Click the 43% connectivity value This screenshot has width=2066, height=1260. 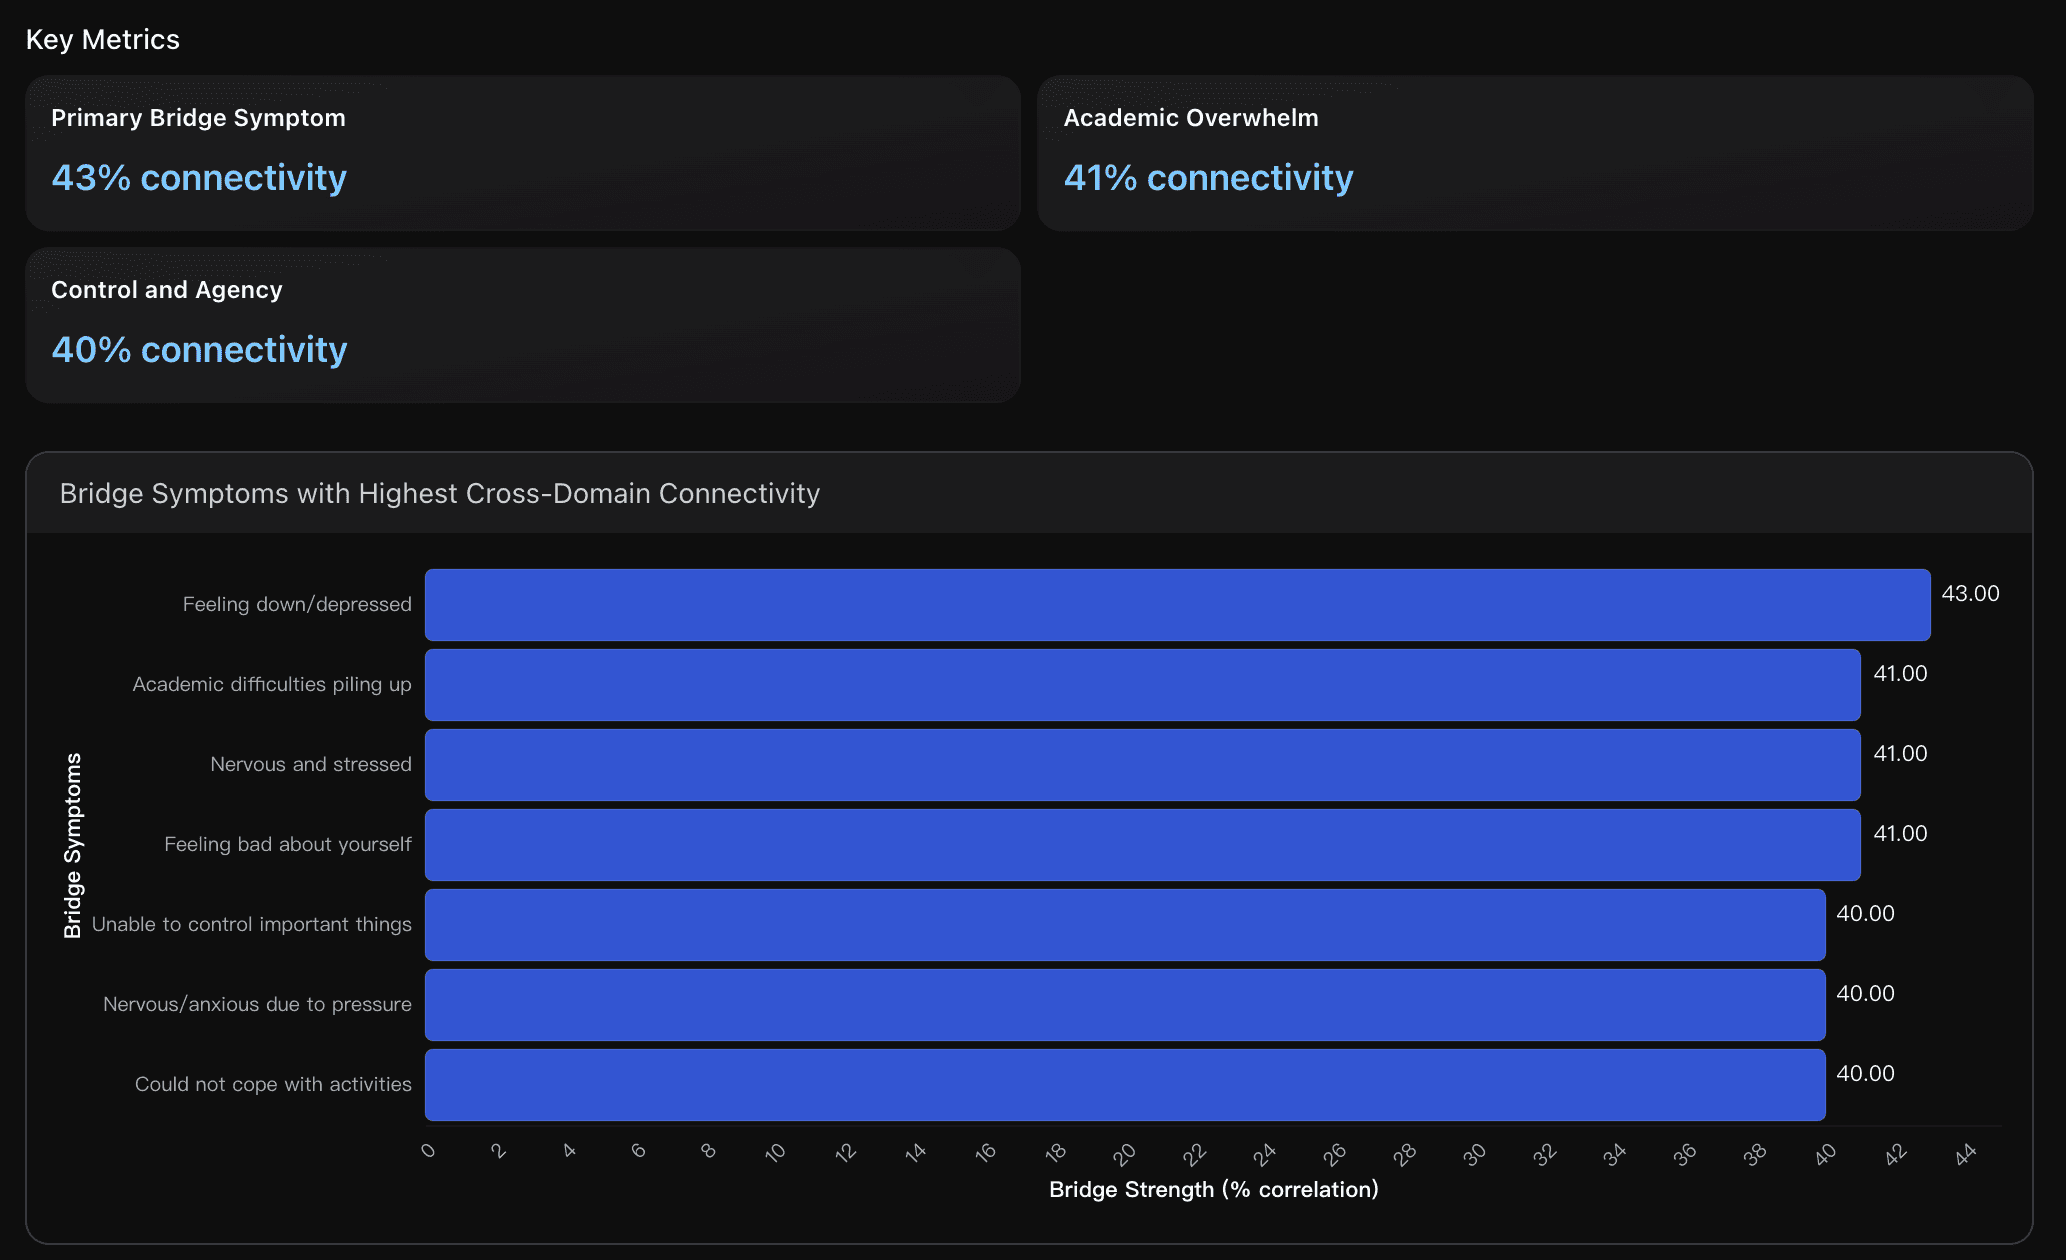199,178
